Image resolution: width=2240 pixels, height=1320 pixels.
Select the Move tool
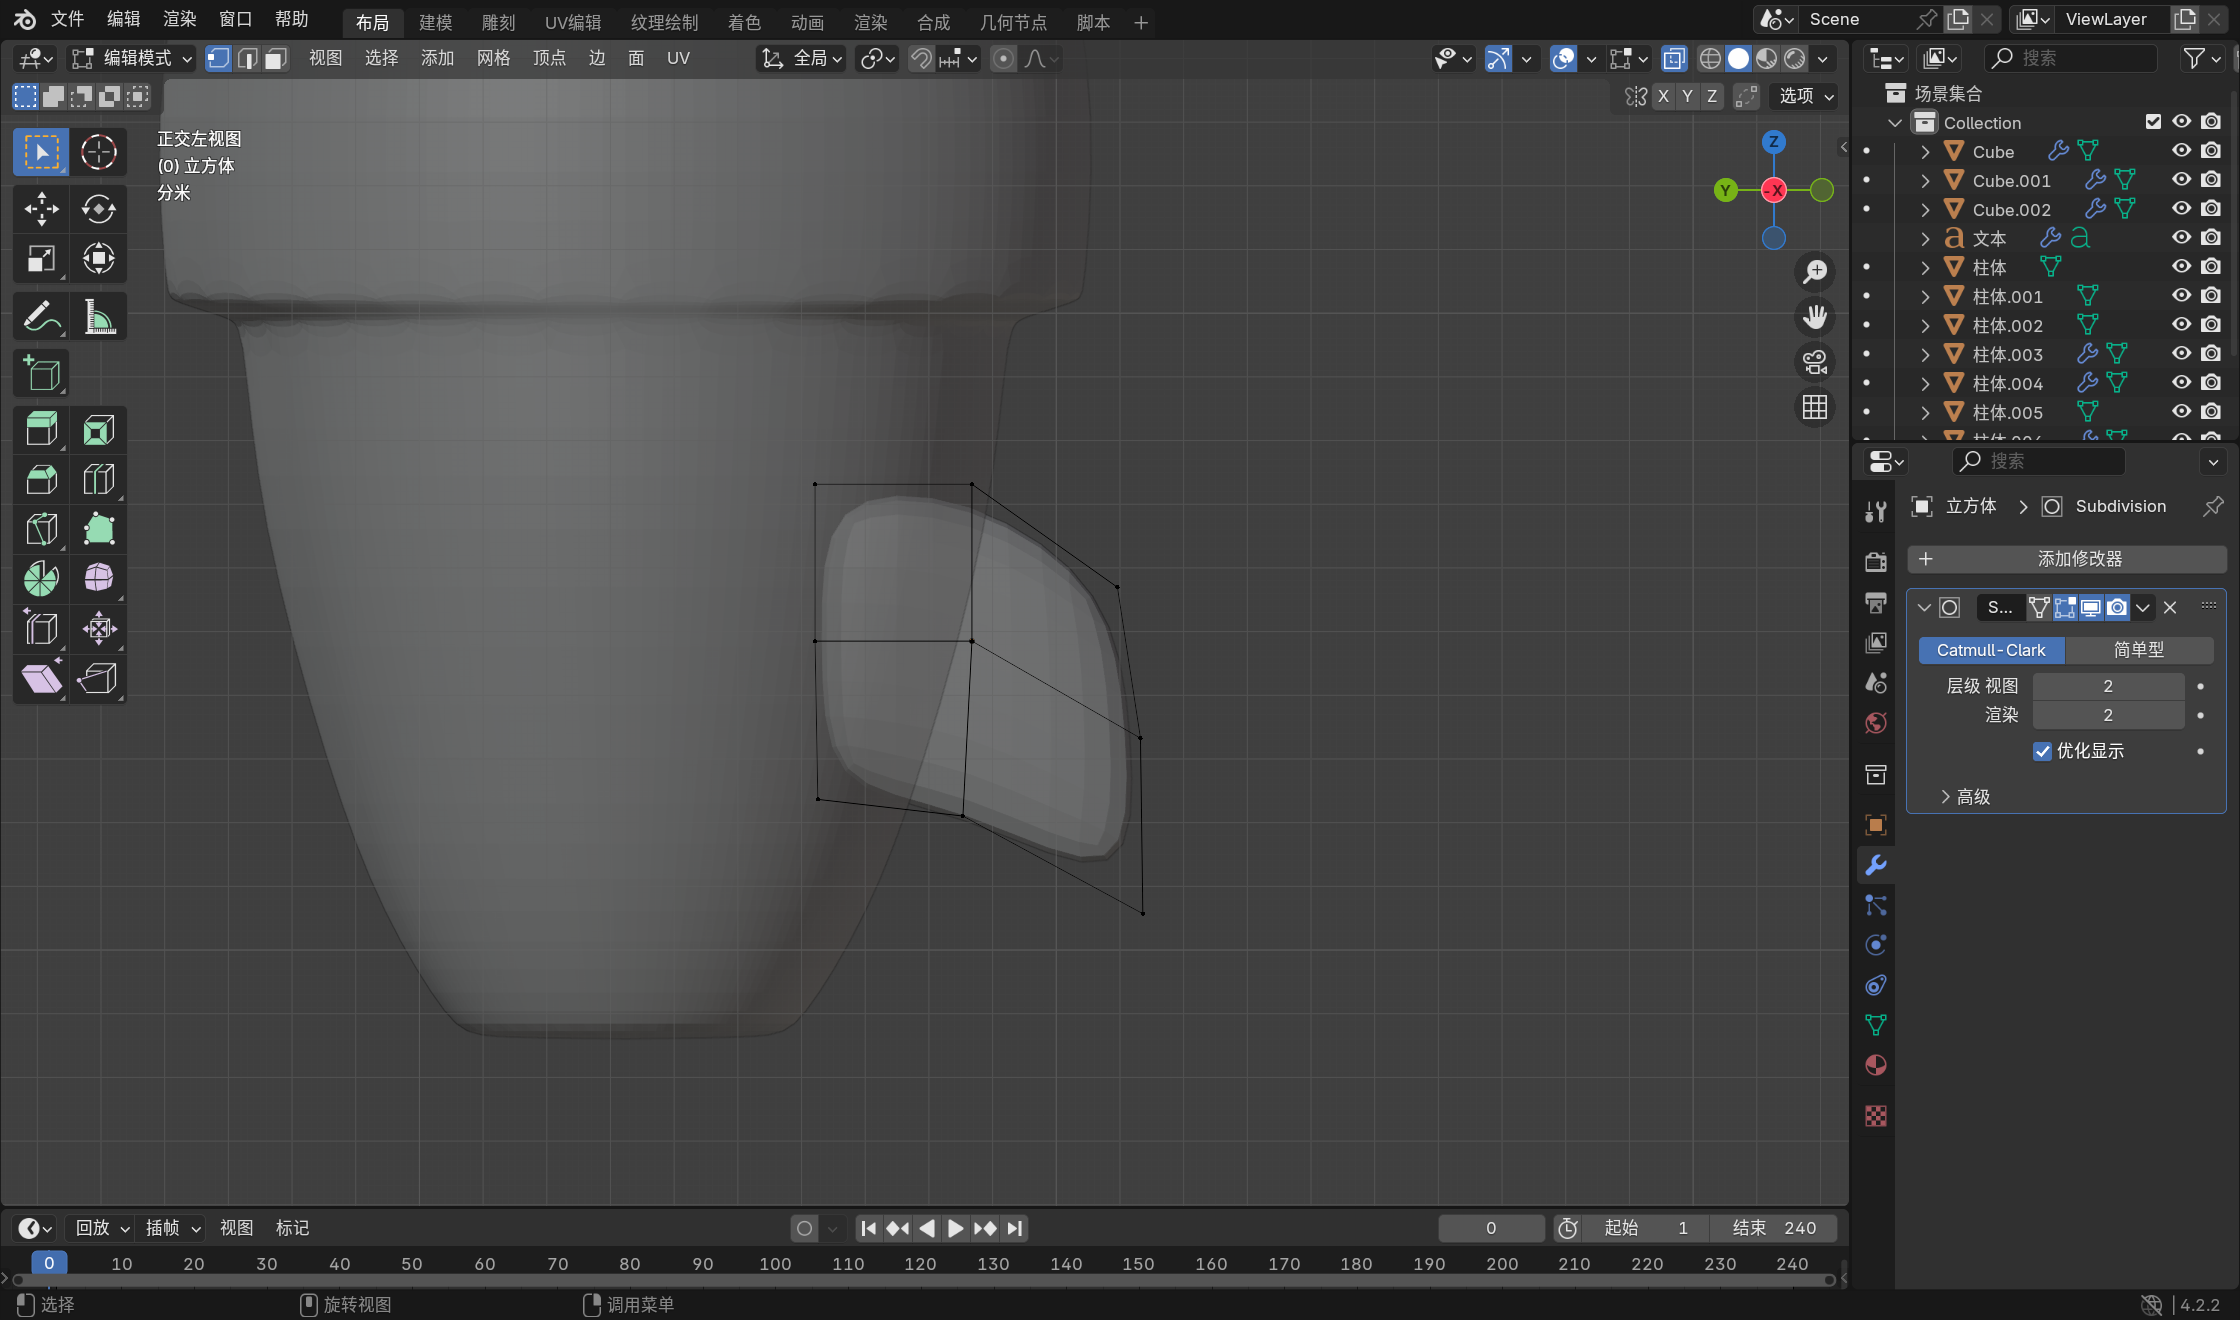point(41,209)
